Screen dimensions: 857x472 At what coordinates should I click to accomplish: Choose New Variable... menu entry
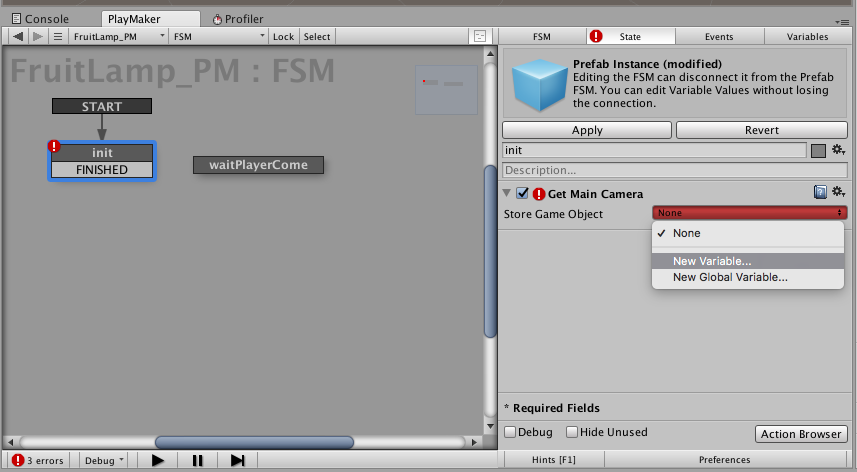click(748, 261)
